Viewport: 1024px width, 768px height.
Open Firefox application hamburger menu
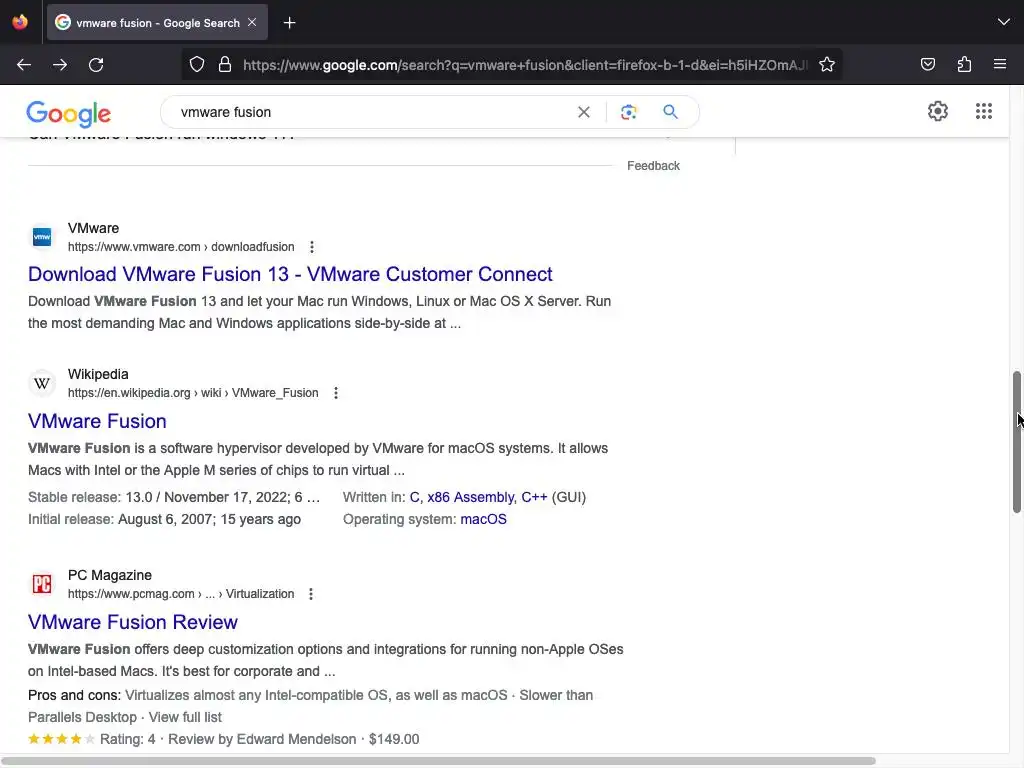click(x=999, y=64)
